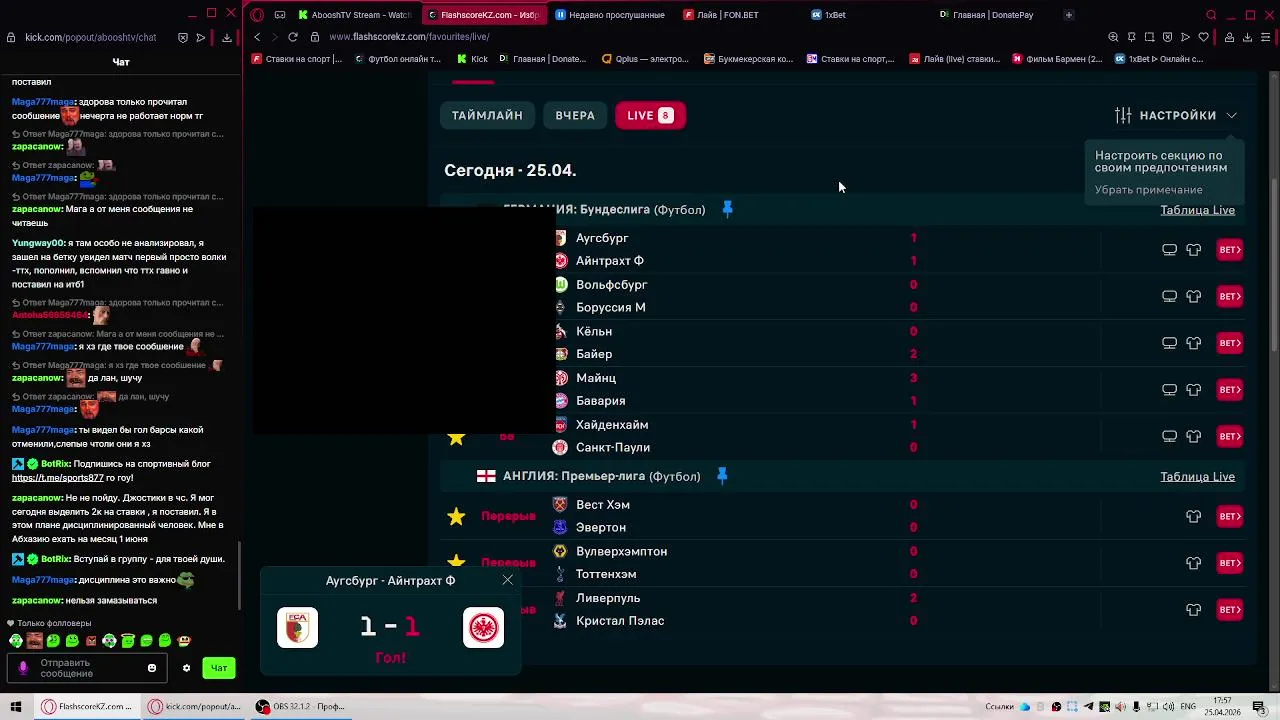The width and height of the screenshot is (1280, 720).
Task: Click ENG language indicator in taskbar
Action: (1188, 707)
